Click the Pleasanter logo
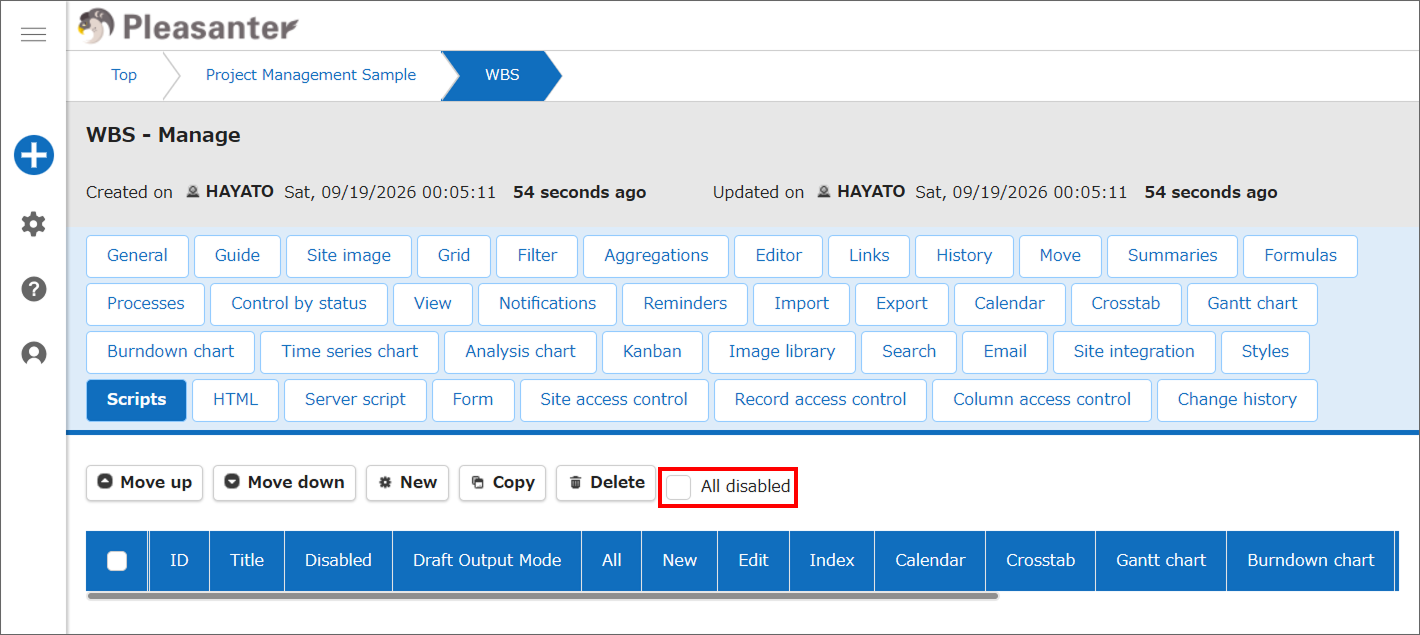 pos(188,26)
